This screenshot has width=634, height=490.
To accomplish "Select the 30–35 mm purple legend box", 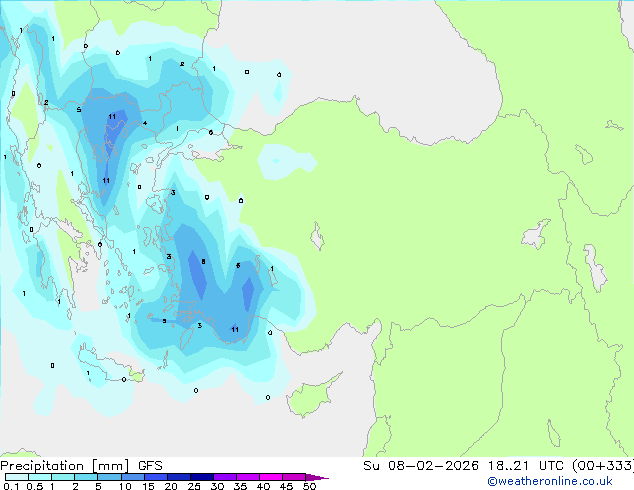I will click(225, 477).
